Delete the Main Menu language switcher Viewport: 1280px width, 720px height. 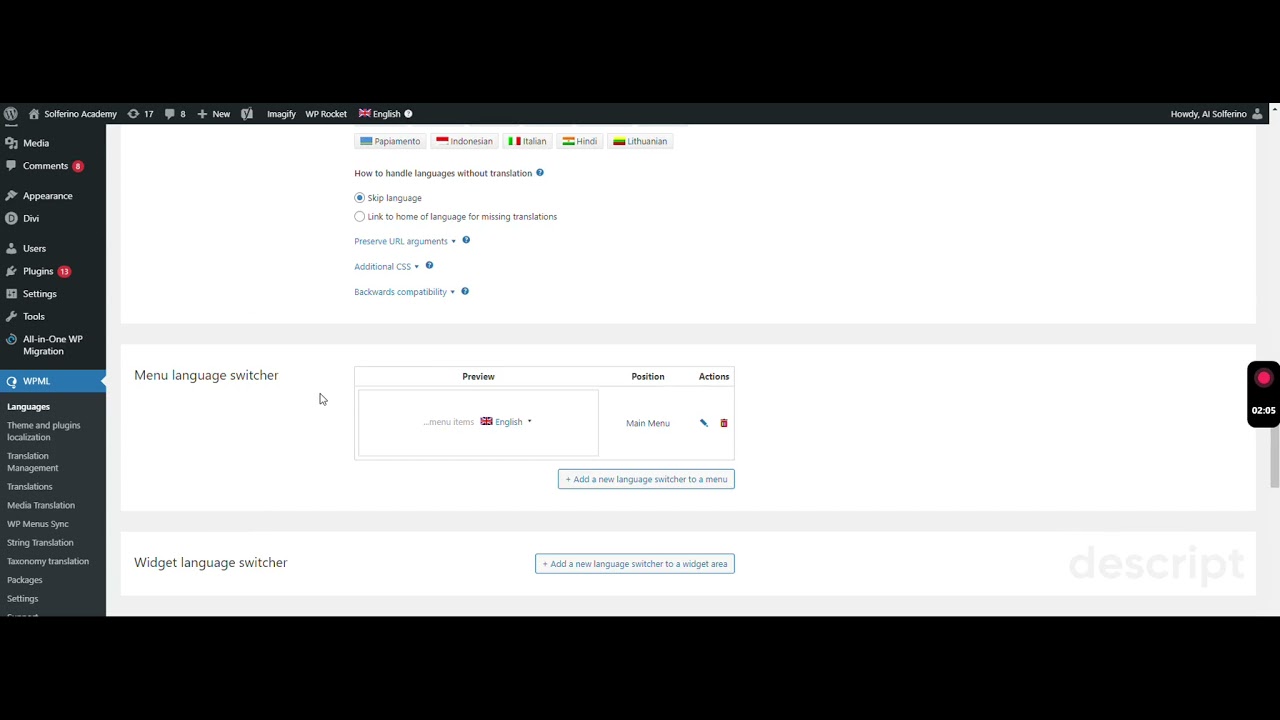(x=724, y=423)
